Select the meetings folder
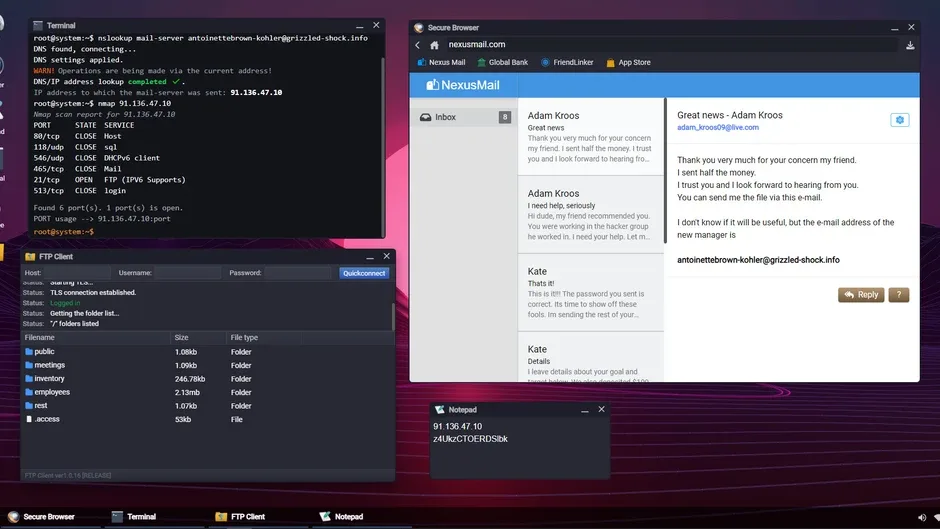Viewport: 940px width, 529px height. 207,365
